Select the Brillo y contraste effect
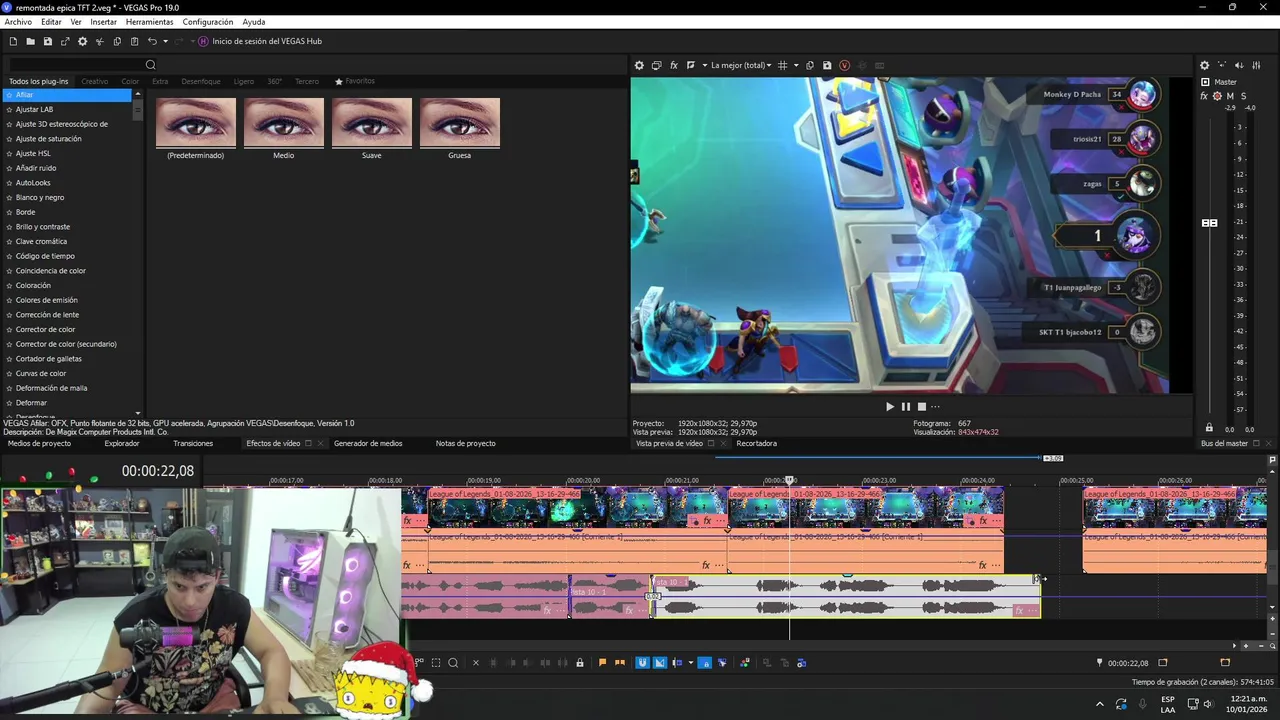This screenshot has height=720, width=1280. click(42, 227)
